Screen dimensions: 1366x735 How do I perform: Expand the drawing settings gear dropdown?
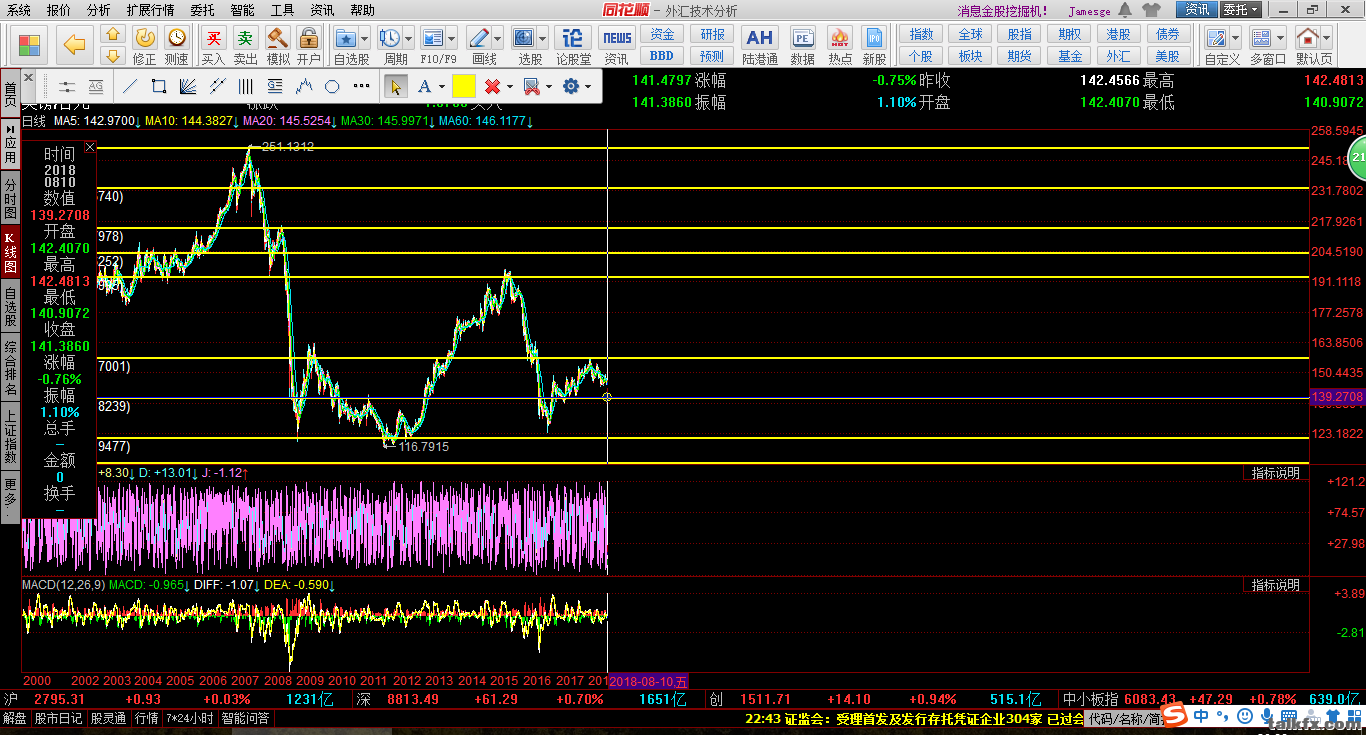[588, 87]
